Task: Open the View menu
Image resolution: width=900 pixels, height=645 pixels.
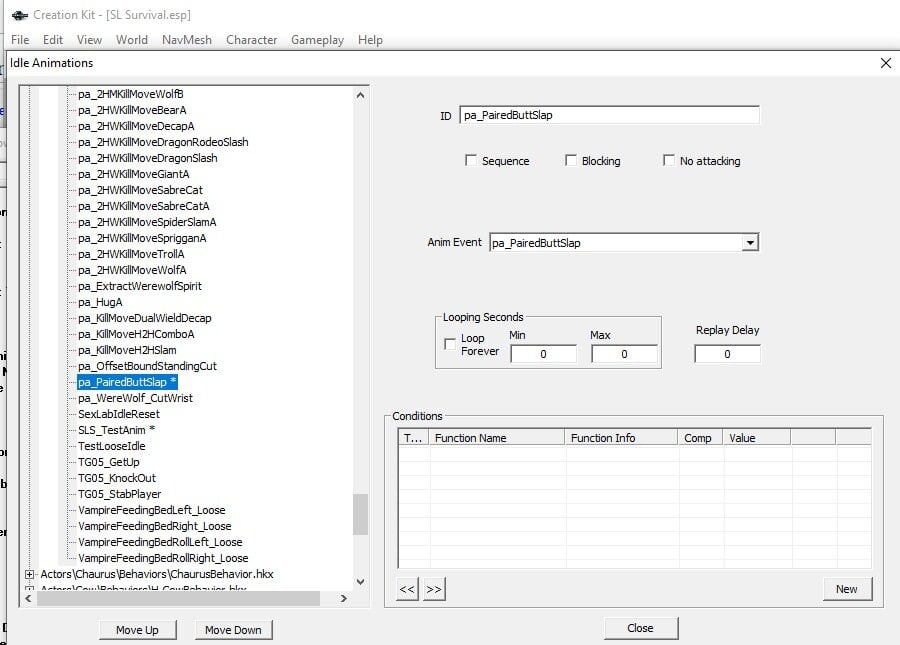Action: pyautogui.click(x=90, y=40)
